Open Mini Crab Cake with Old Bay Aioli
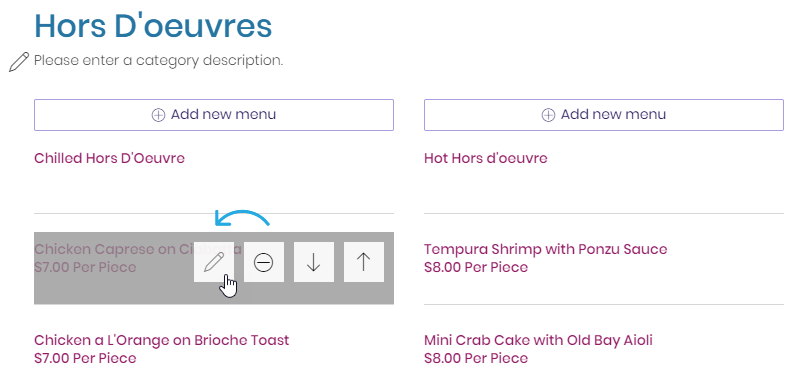 pos(538,340)
